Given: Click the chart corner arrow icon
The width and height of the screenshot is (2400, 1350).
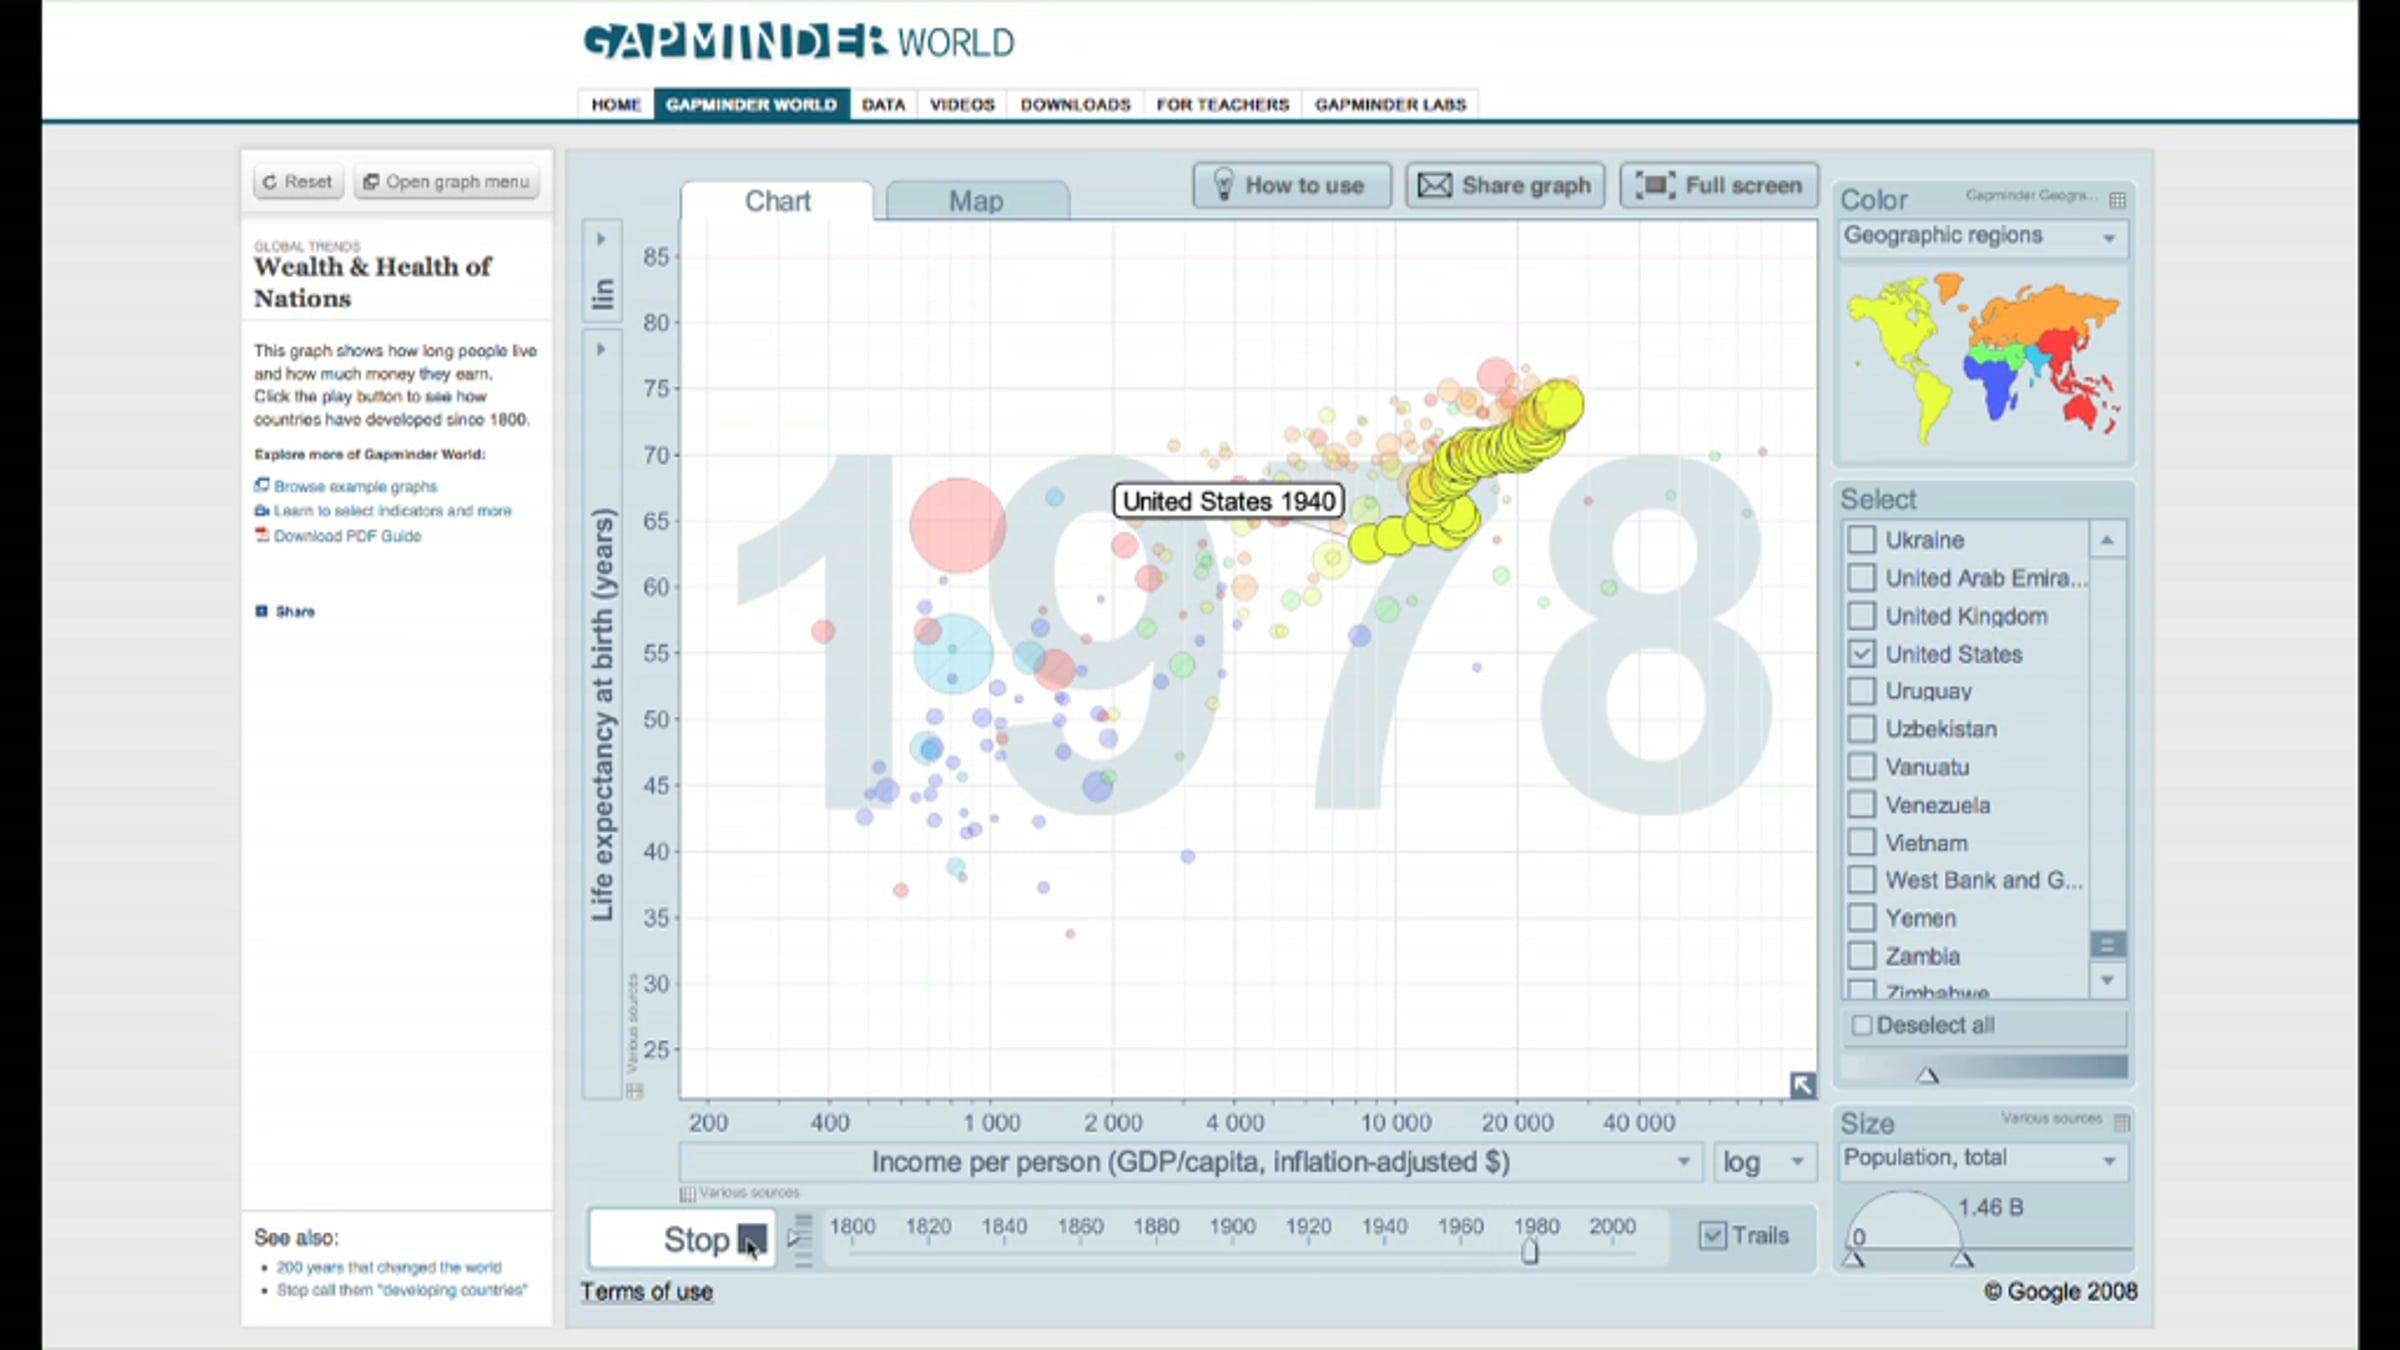Looking at the screenshot, I should (x=1802, y=1085).
